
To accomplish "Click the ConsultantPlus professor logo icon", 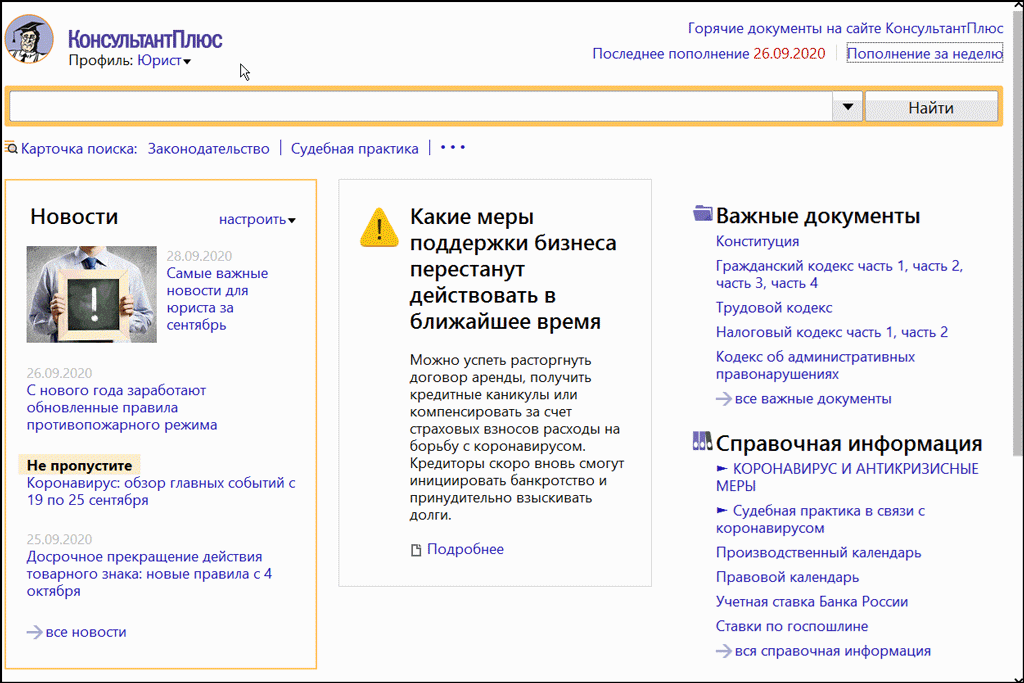I will coord(29,39).
